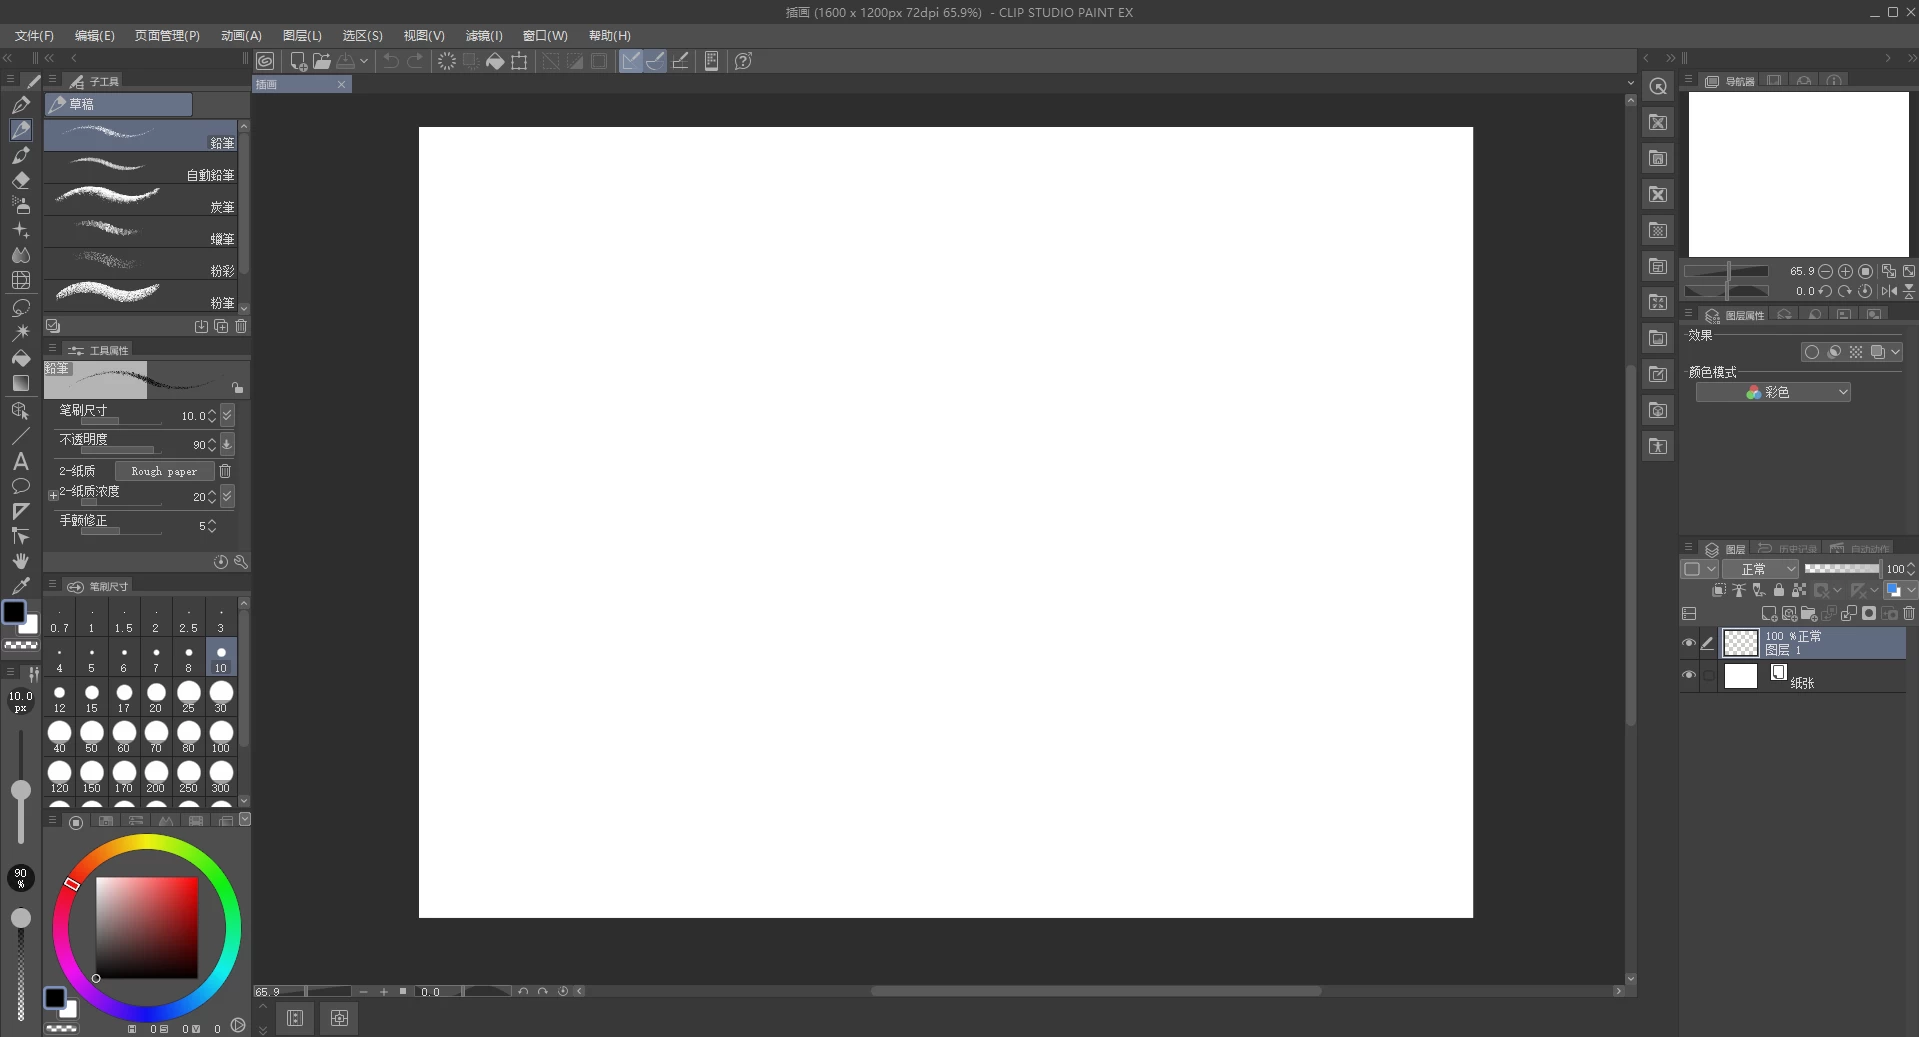Toggle visibility of the 纸张 layer
Image resolution: width=1919 pixels, height=1037 pixels.
pyautogui.click(x=1689, y=675)
